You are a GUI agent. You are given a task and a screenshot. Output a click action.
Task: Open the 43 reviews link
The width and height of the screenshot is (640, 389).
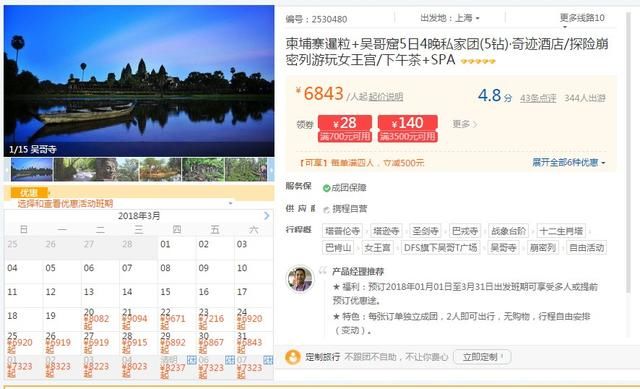click(x=538, y=98)
